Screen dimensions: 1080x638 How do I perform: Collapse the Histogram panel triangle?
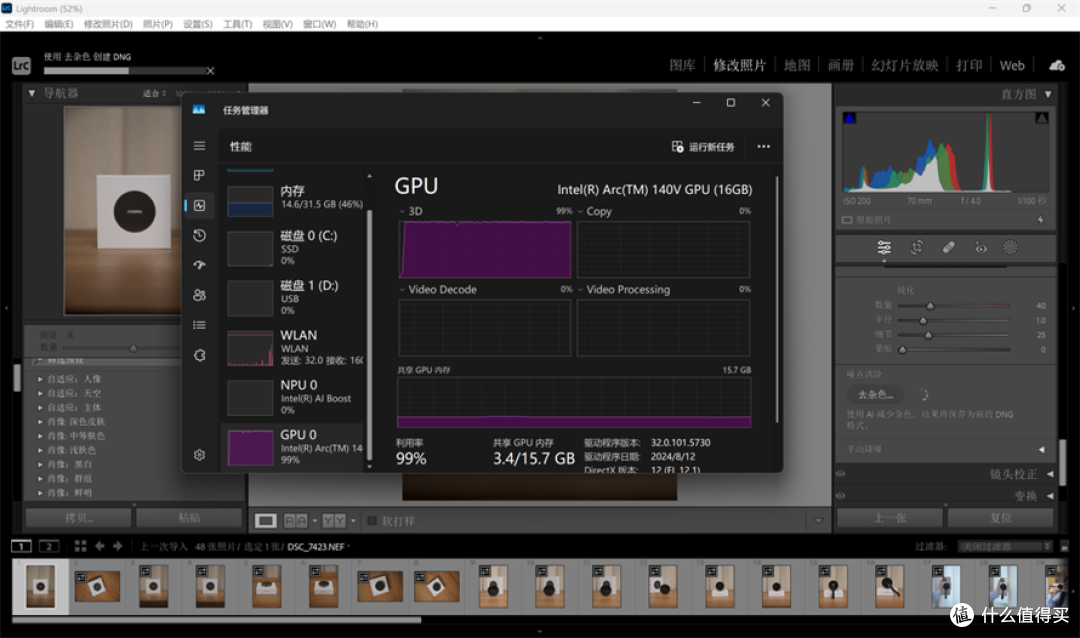point(1048,94)
